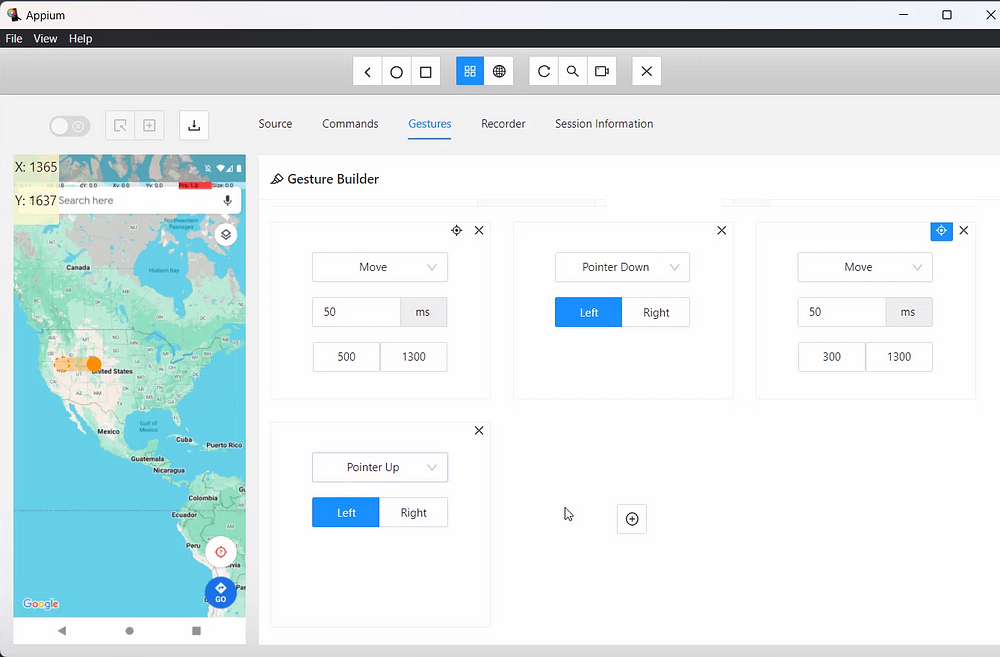Quit session with toolbar X icon
The image size is (1000, 657).
(647, 71)
